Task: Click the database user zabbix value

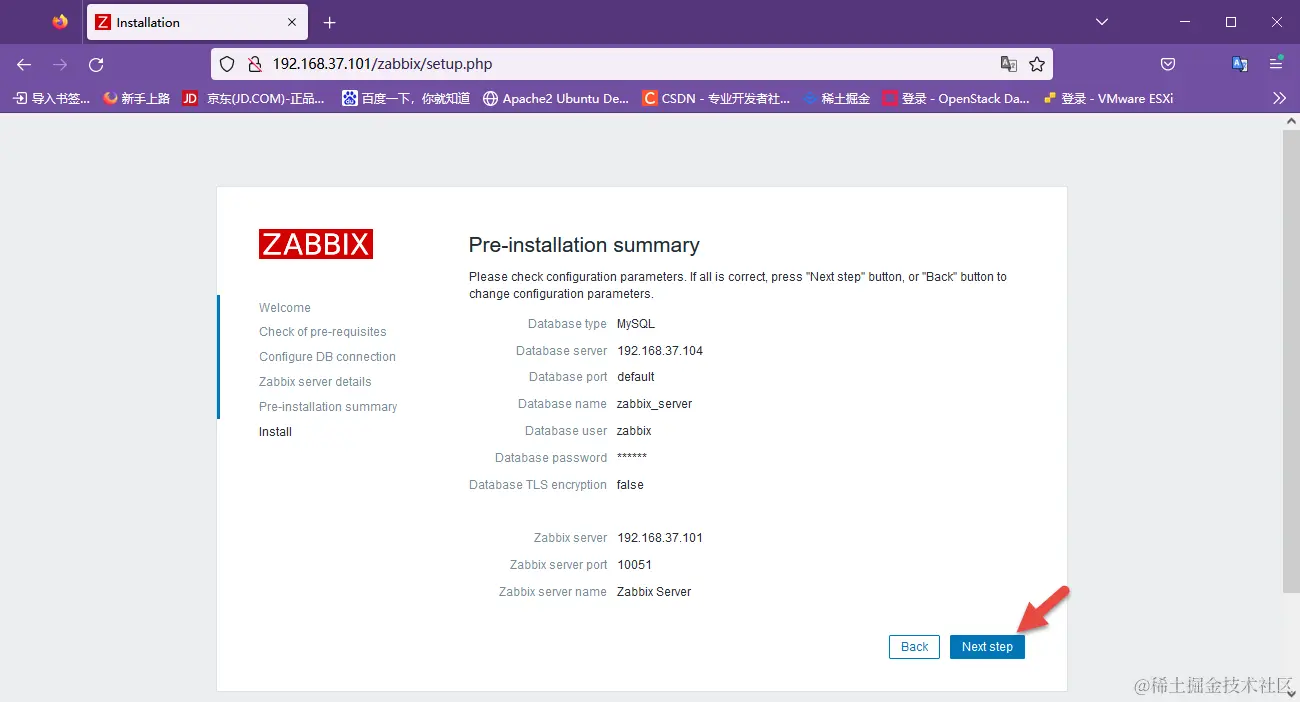Action: click(634, 431)
